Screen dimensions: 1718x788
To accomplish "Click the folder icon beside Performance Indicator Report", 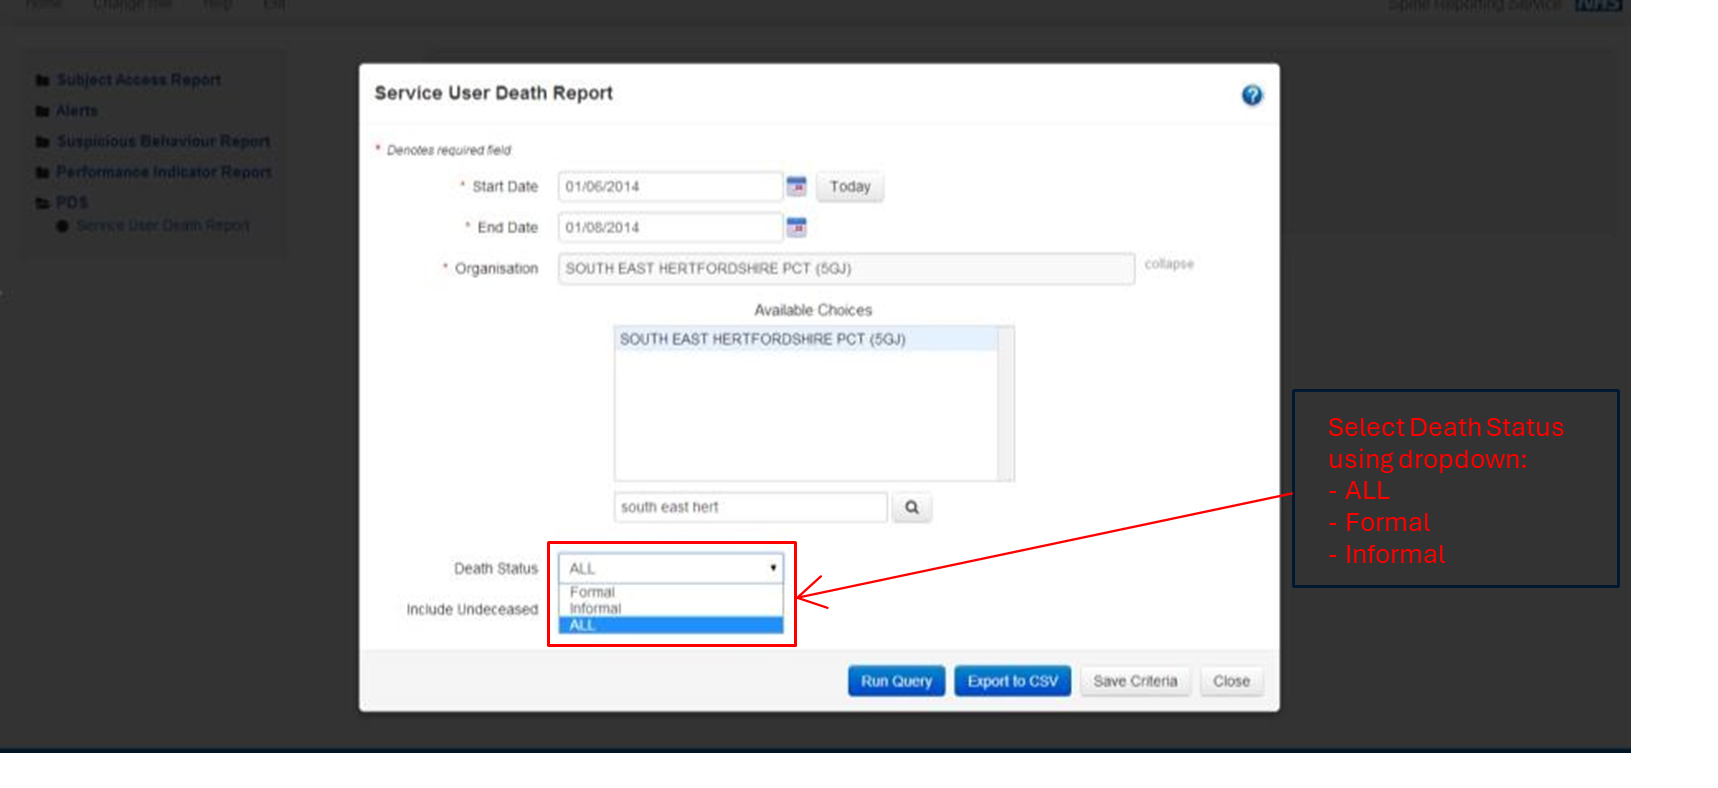I will pyautogui.click(x=43, y=173).
